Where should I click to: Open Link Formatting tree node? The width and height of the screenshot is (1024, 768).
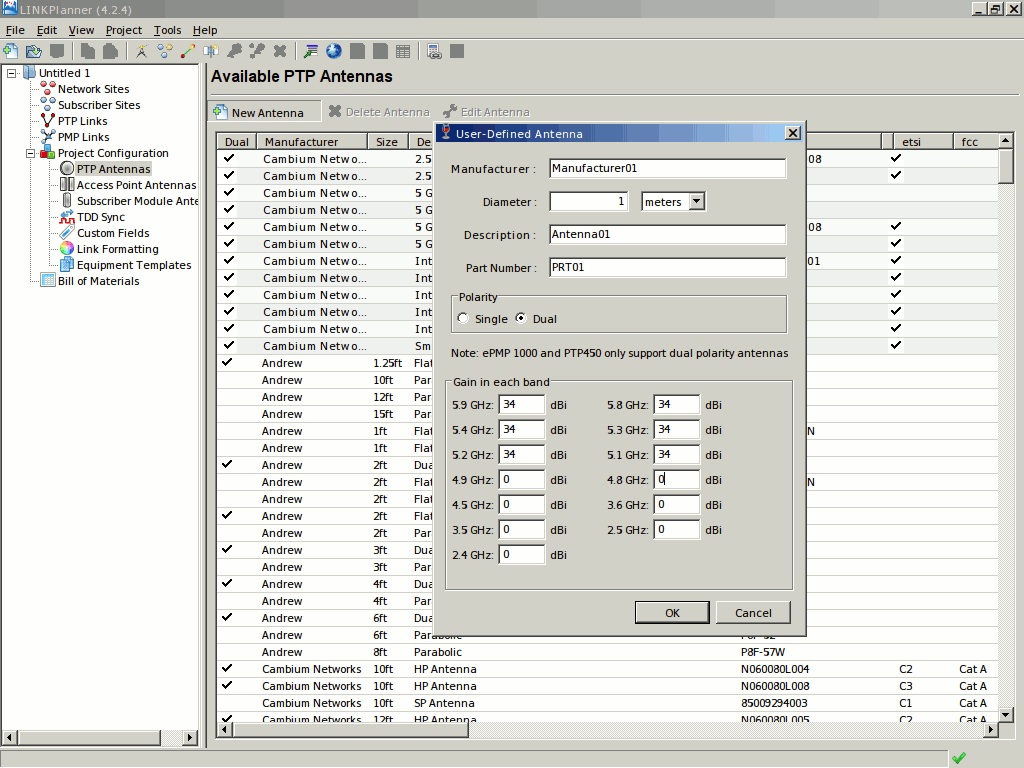pyautogui.click(x=118, y=249)
